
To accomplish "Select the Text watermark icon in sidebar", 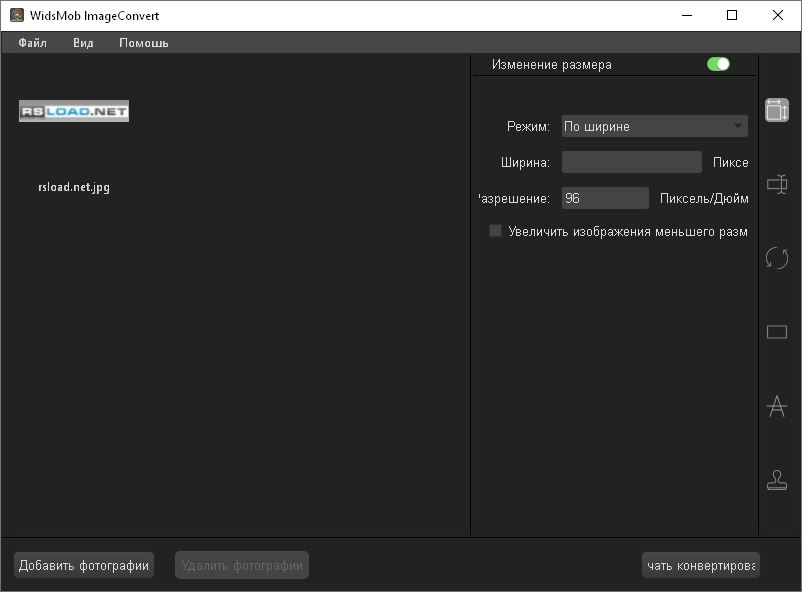I will click(777, 406).
